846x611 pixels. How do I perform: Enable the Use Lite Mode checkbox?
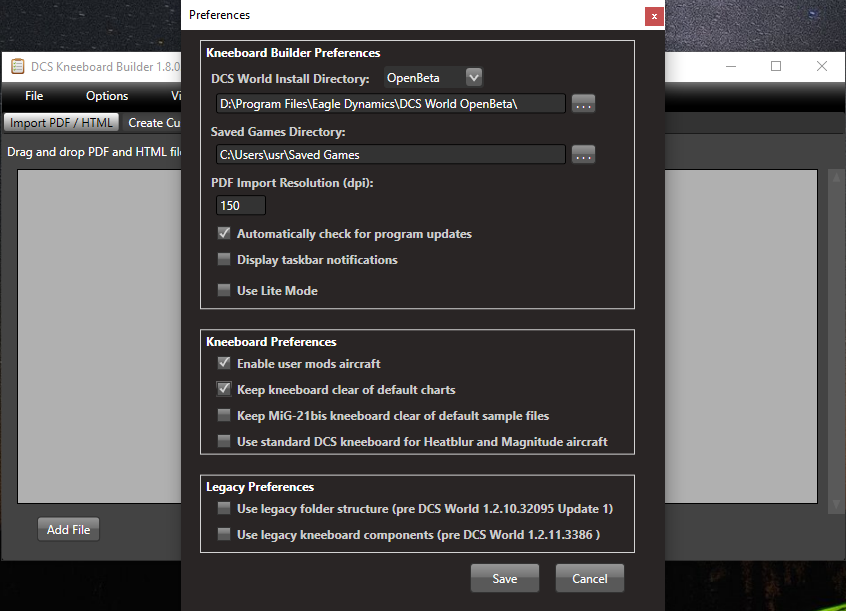pyautogui.click(x=223, y=290)
